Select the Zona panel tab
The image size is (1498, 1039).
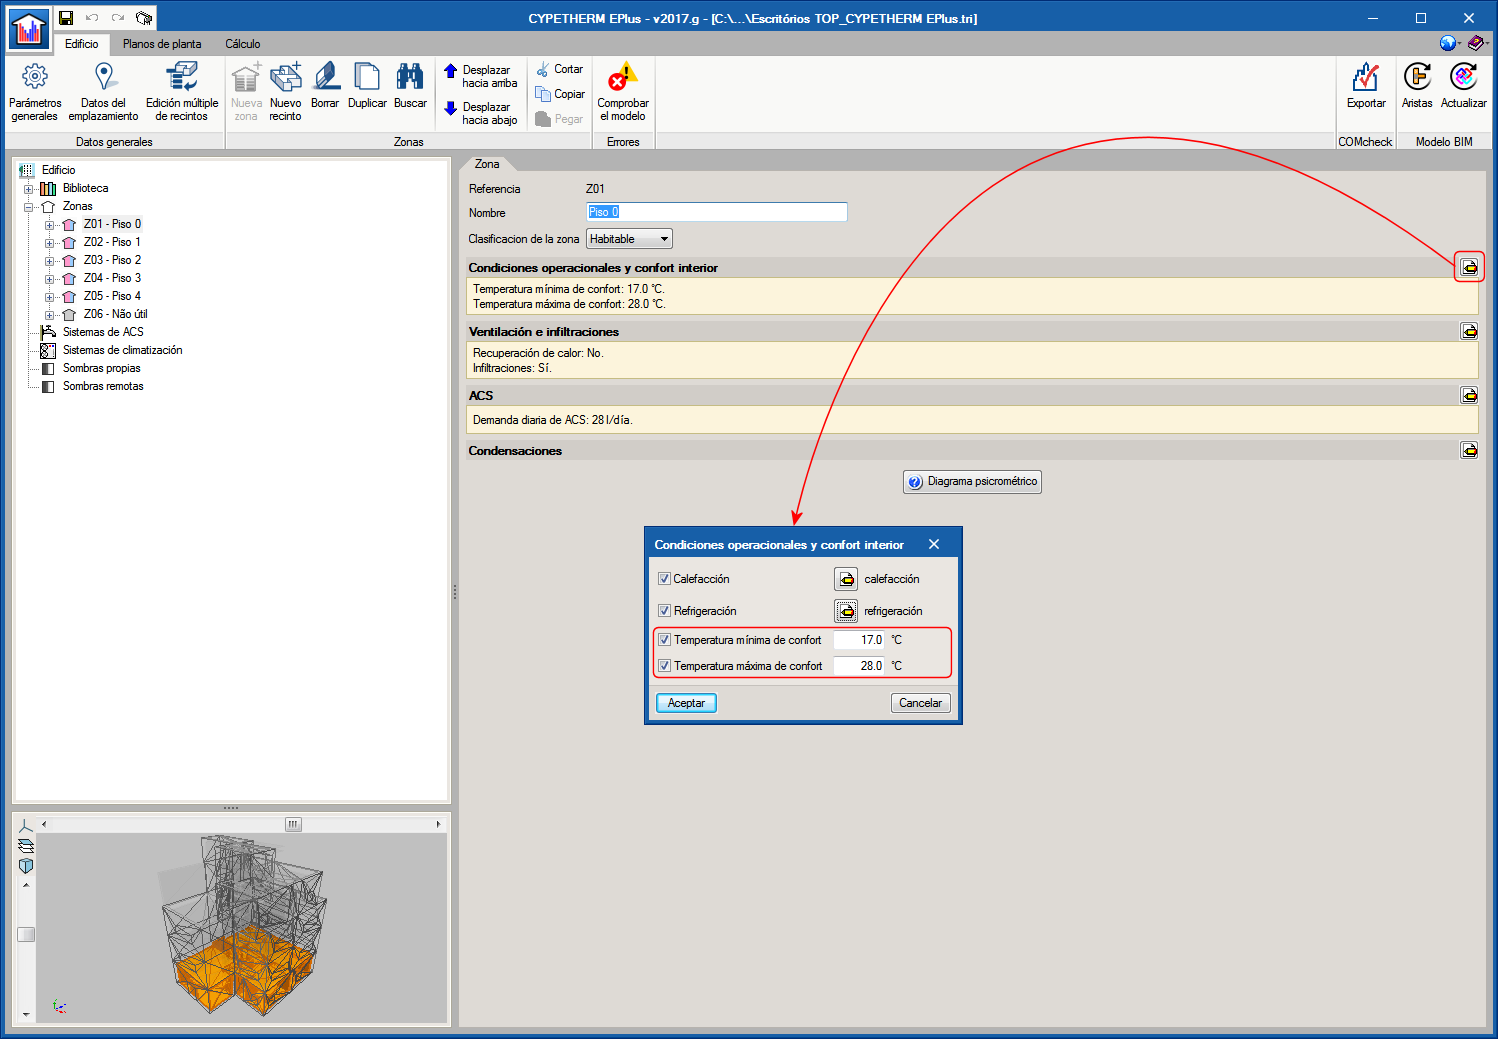[x=487, y=164]
